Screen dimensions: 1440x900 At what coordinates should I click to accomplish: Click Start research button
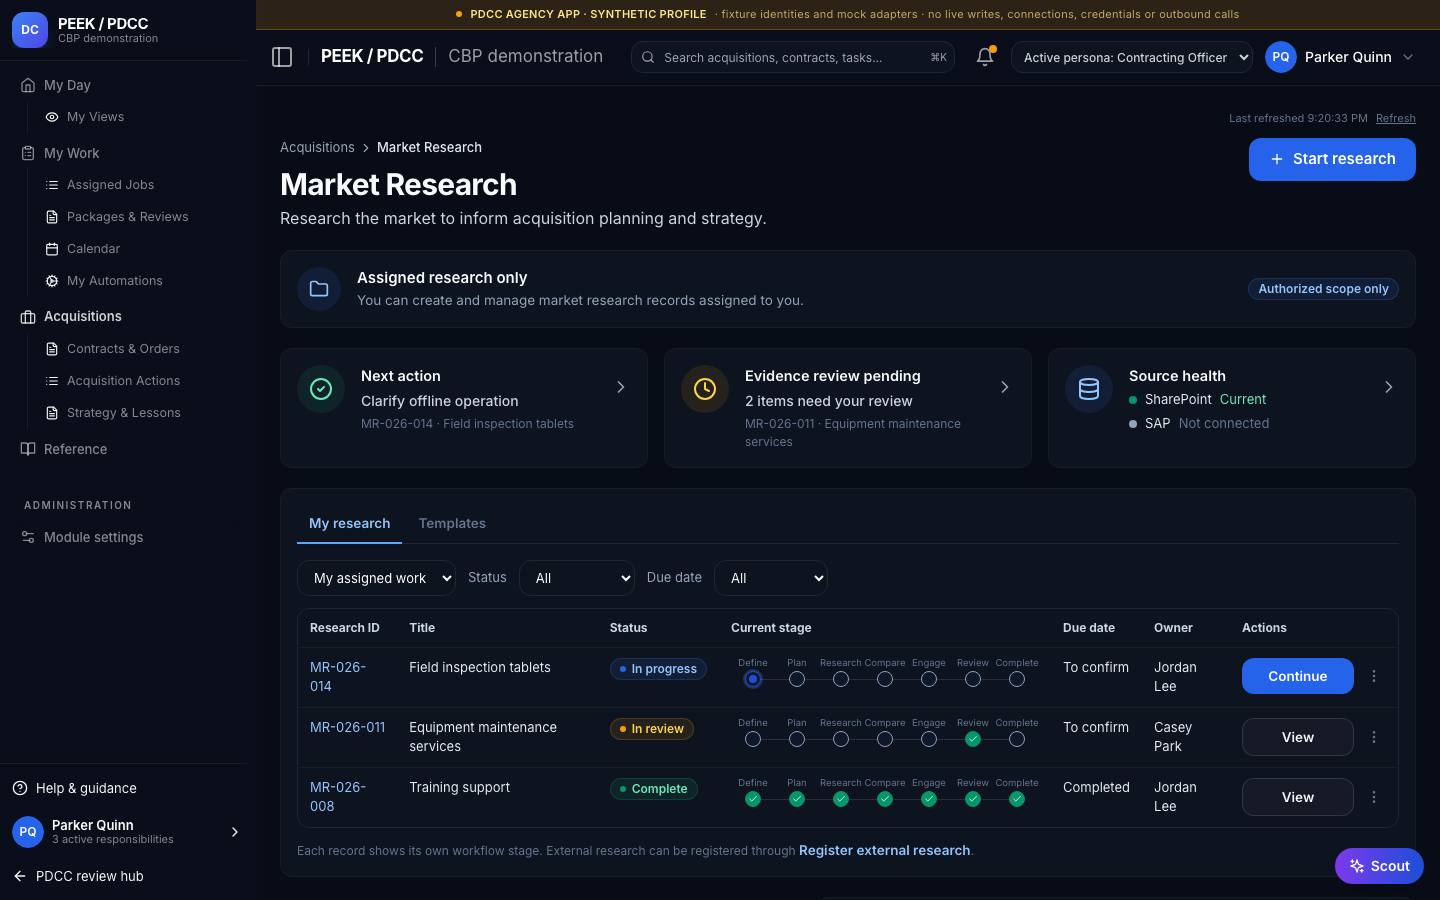(1332, 159)
